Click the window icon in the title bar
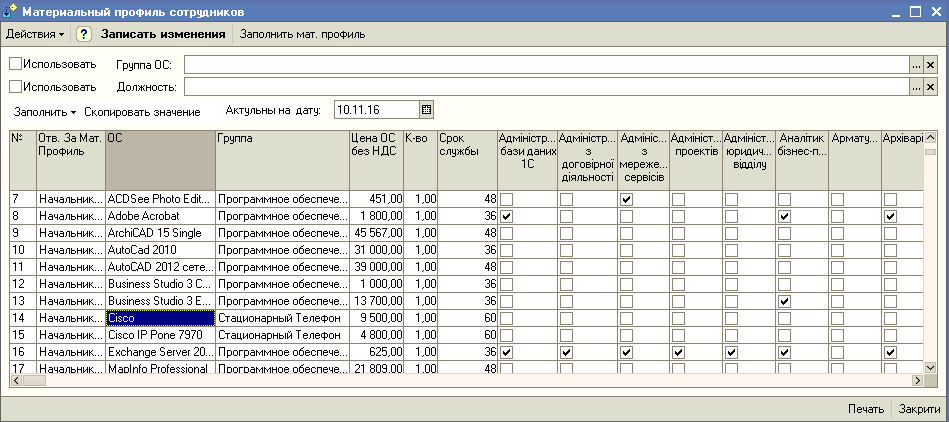This screenshot has height=422, width=949. [11, 11]
